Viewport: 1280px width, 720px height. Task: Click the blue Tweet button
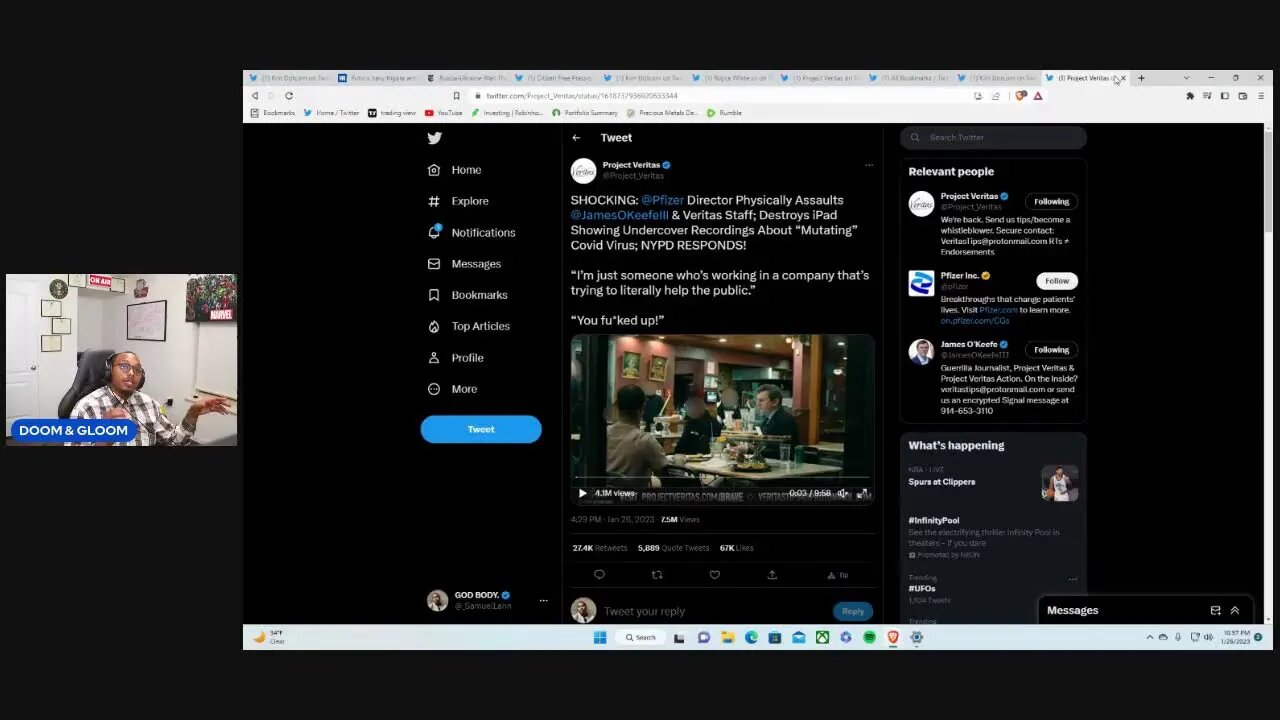(x=481, y=429)
